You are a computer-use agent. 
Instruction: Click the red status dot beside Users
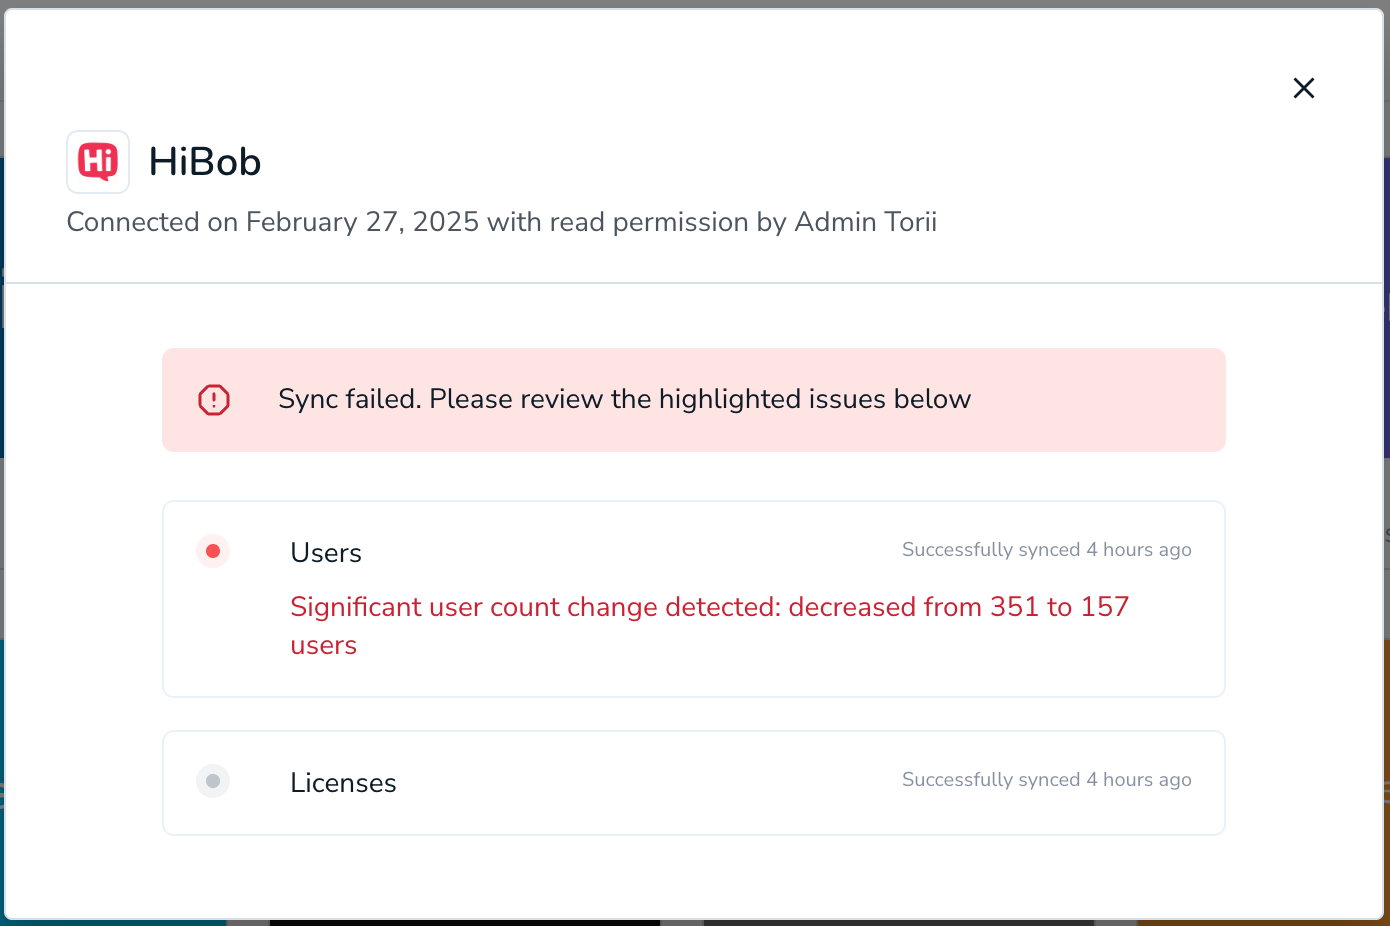(x=213, y=551)
